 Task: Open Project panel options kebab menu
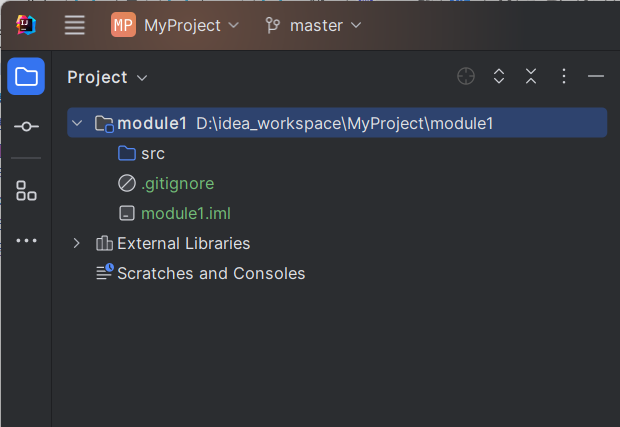pyautogui.click(x=564, y=77)
